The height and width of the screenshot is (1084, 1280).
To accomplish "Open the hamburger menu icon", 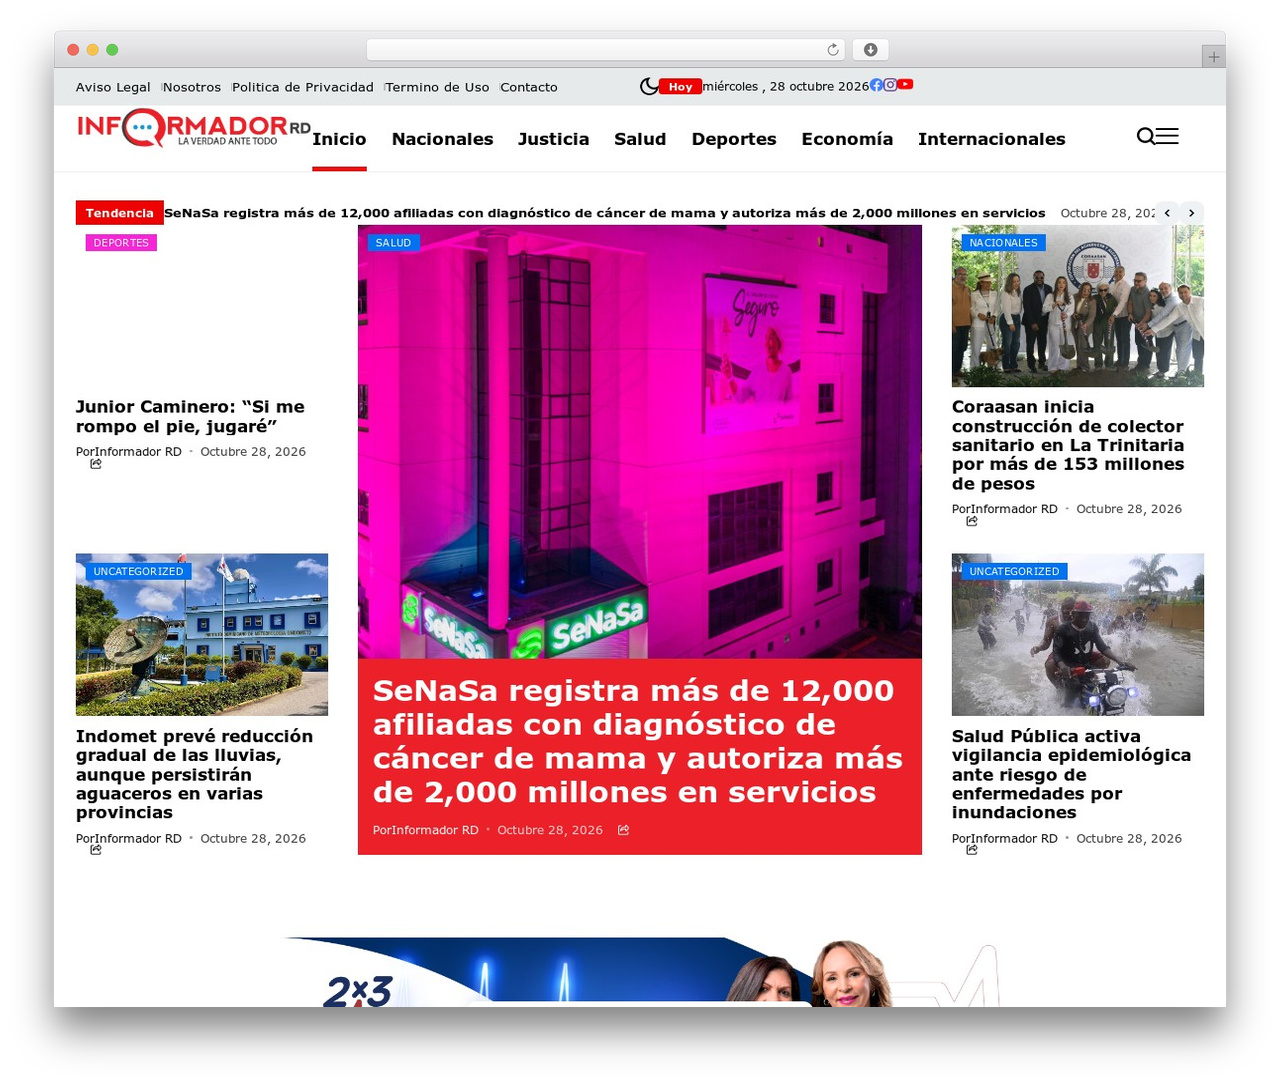I will click(x=1167, y=136).
